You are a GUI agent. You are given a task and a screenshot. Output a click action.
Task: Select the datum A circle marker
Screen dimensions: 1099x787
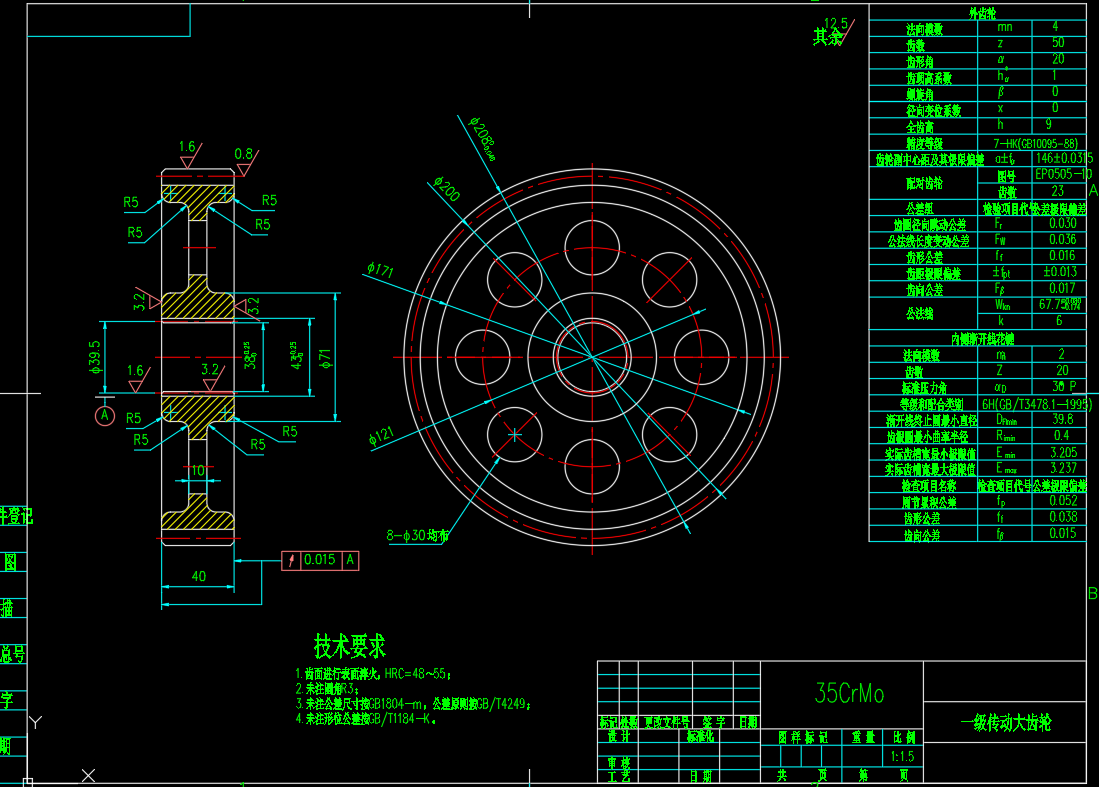(105, 415)
